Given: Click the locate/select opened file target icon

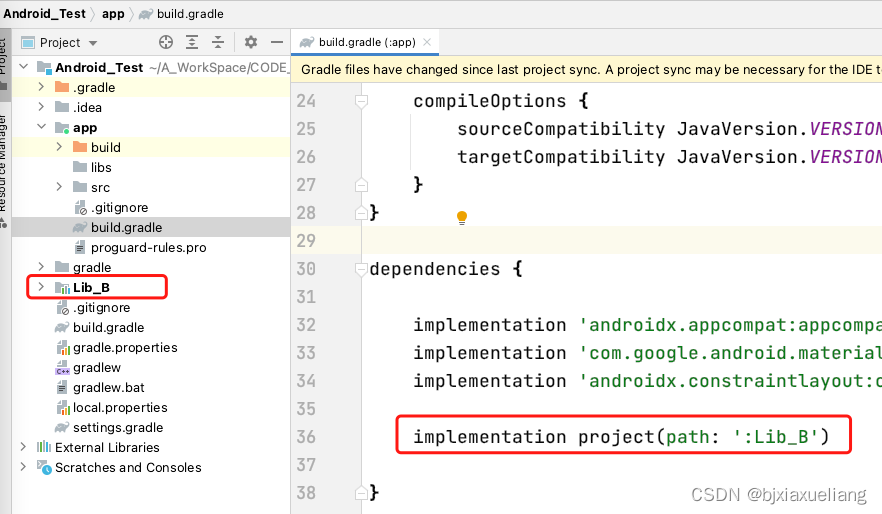Looking at the screenshot, I should pyautogui.click(x=166, y=42).
